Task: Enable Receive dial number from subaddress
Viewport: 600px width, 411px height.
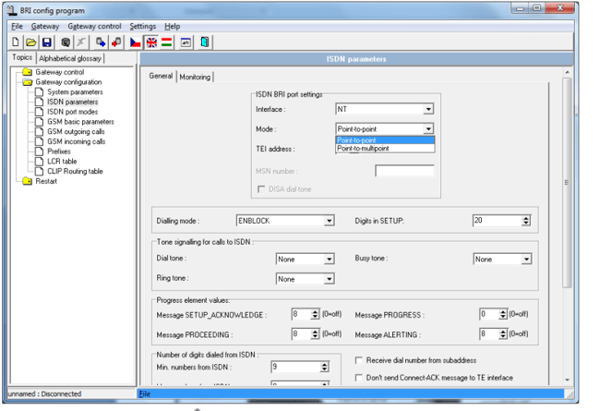Action: [359, 360]
